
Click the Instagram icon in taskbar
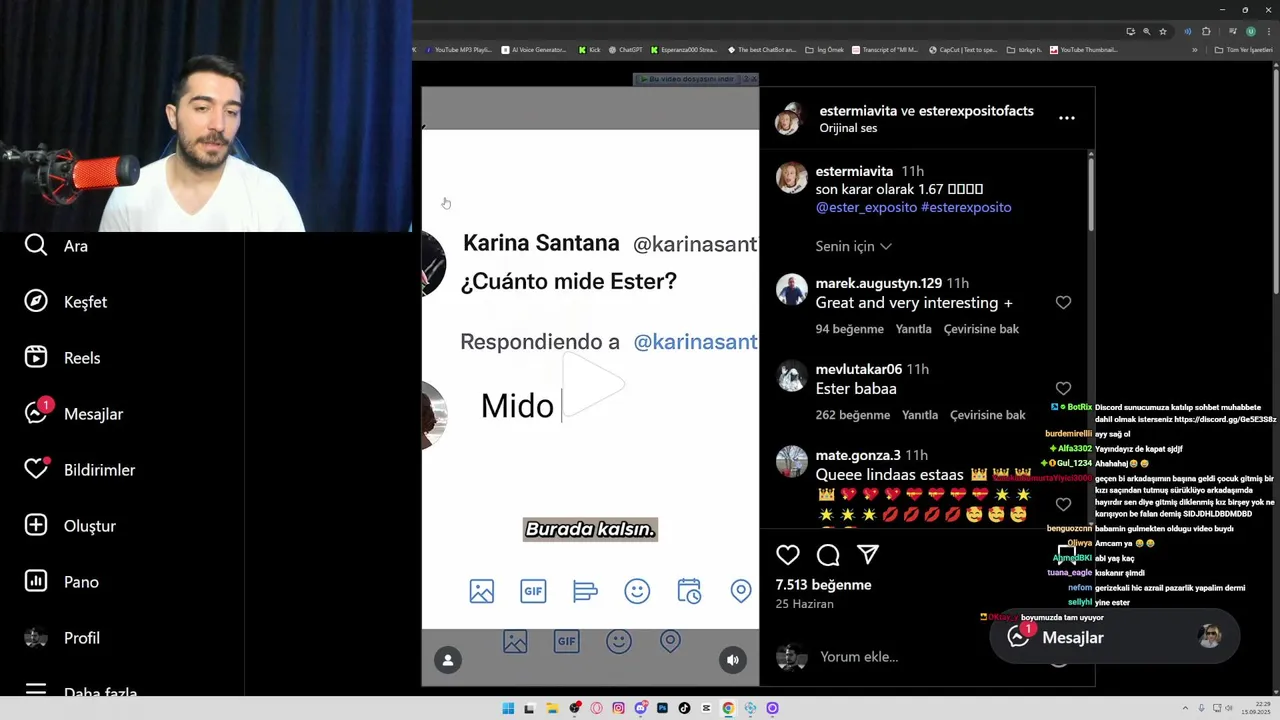click(x=618, y=708)
